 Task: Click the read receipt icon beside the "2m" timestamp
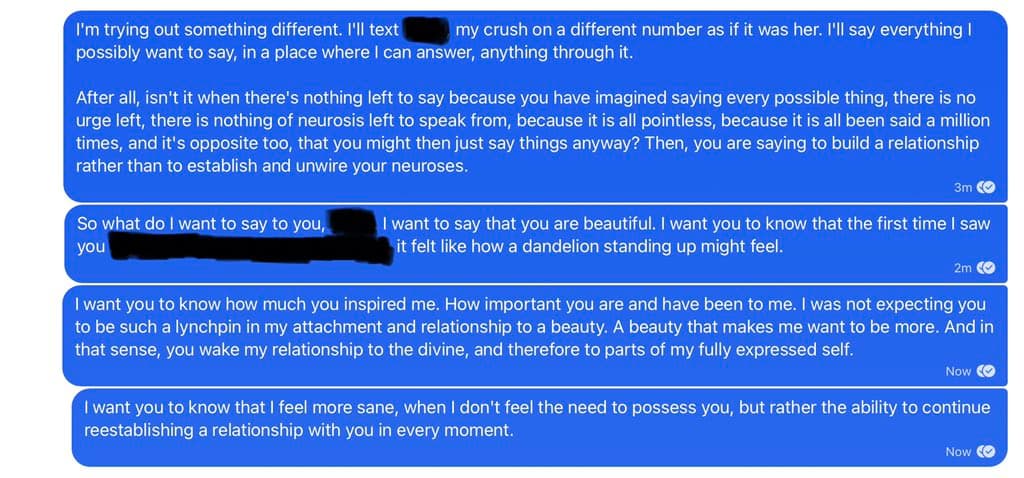click(x=986, y=268)
